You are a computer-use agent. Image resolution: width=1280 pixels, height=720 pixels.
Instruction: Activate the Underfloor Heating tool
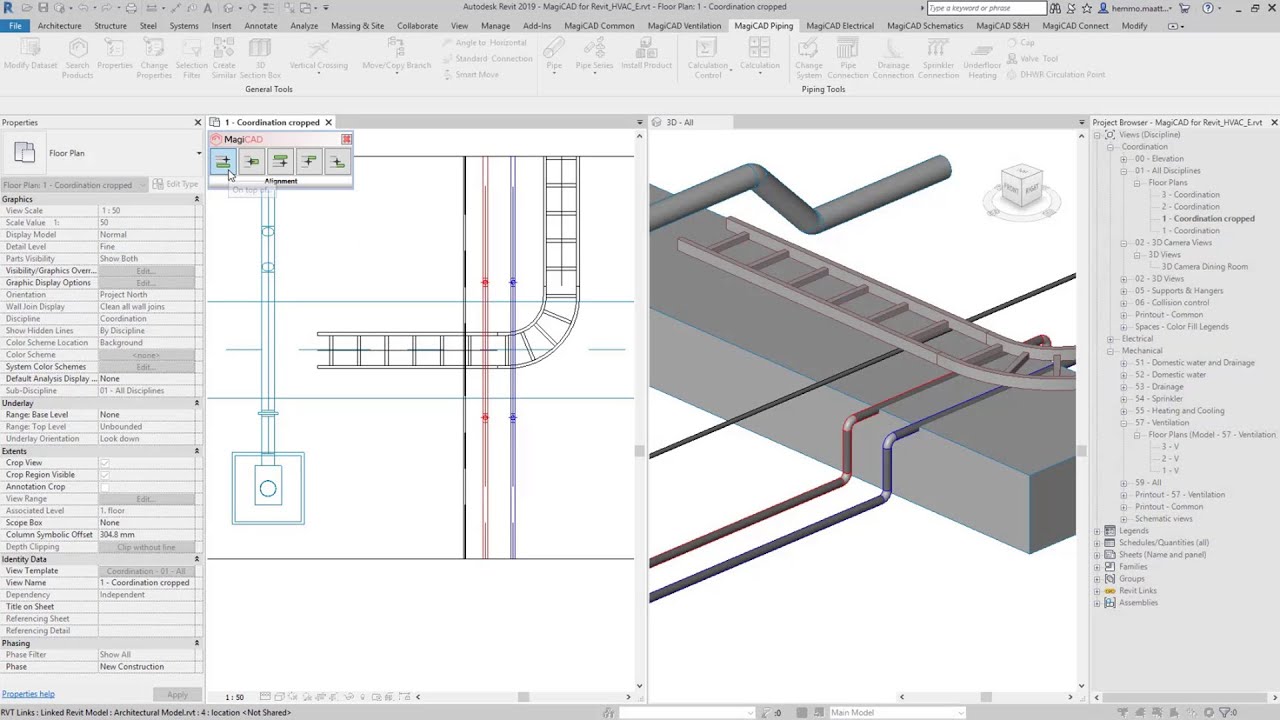click(982, 58)
